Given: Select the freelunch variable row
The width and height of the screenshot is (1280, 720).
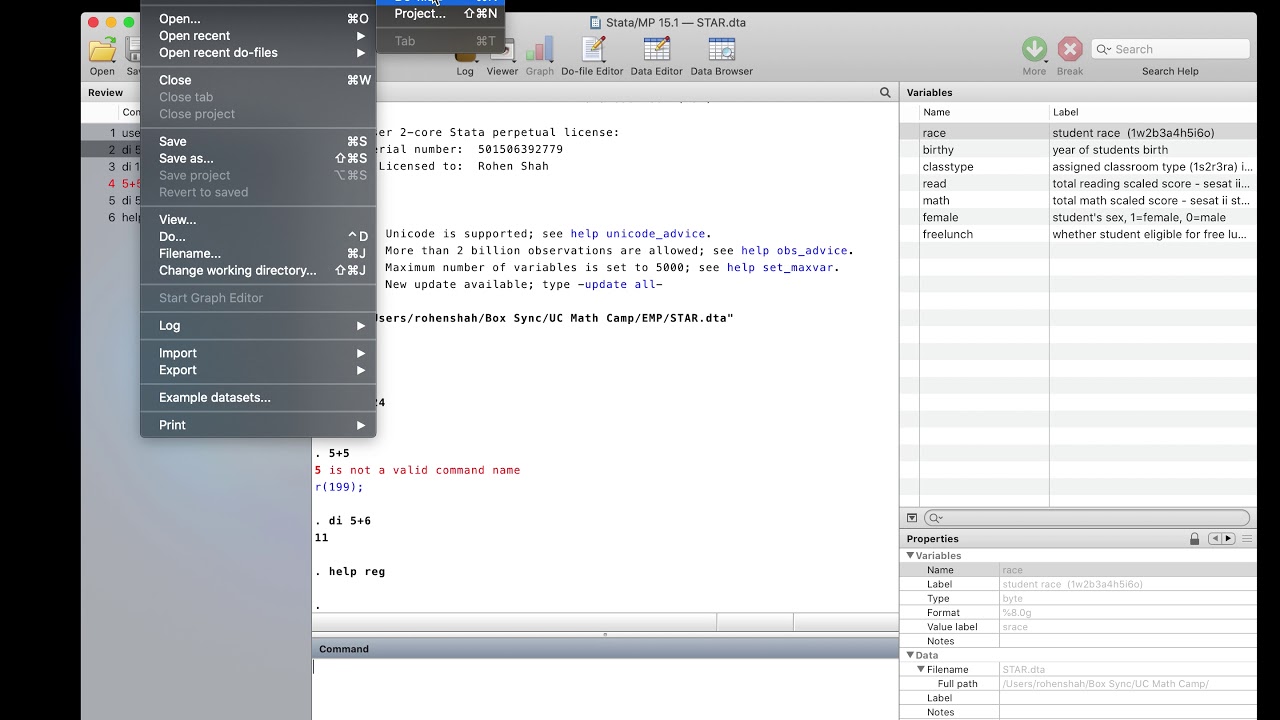Looking at the screenshot, I should click(x=1078, y=234).
